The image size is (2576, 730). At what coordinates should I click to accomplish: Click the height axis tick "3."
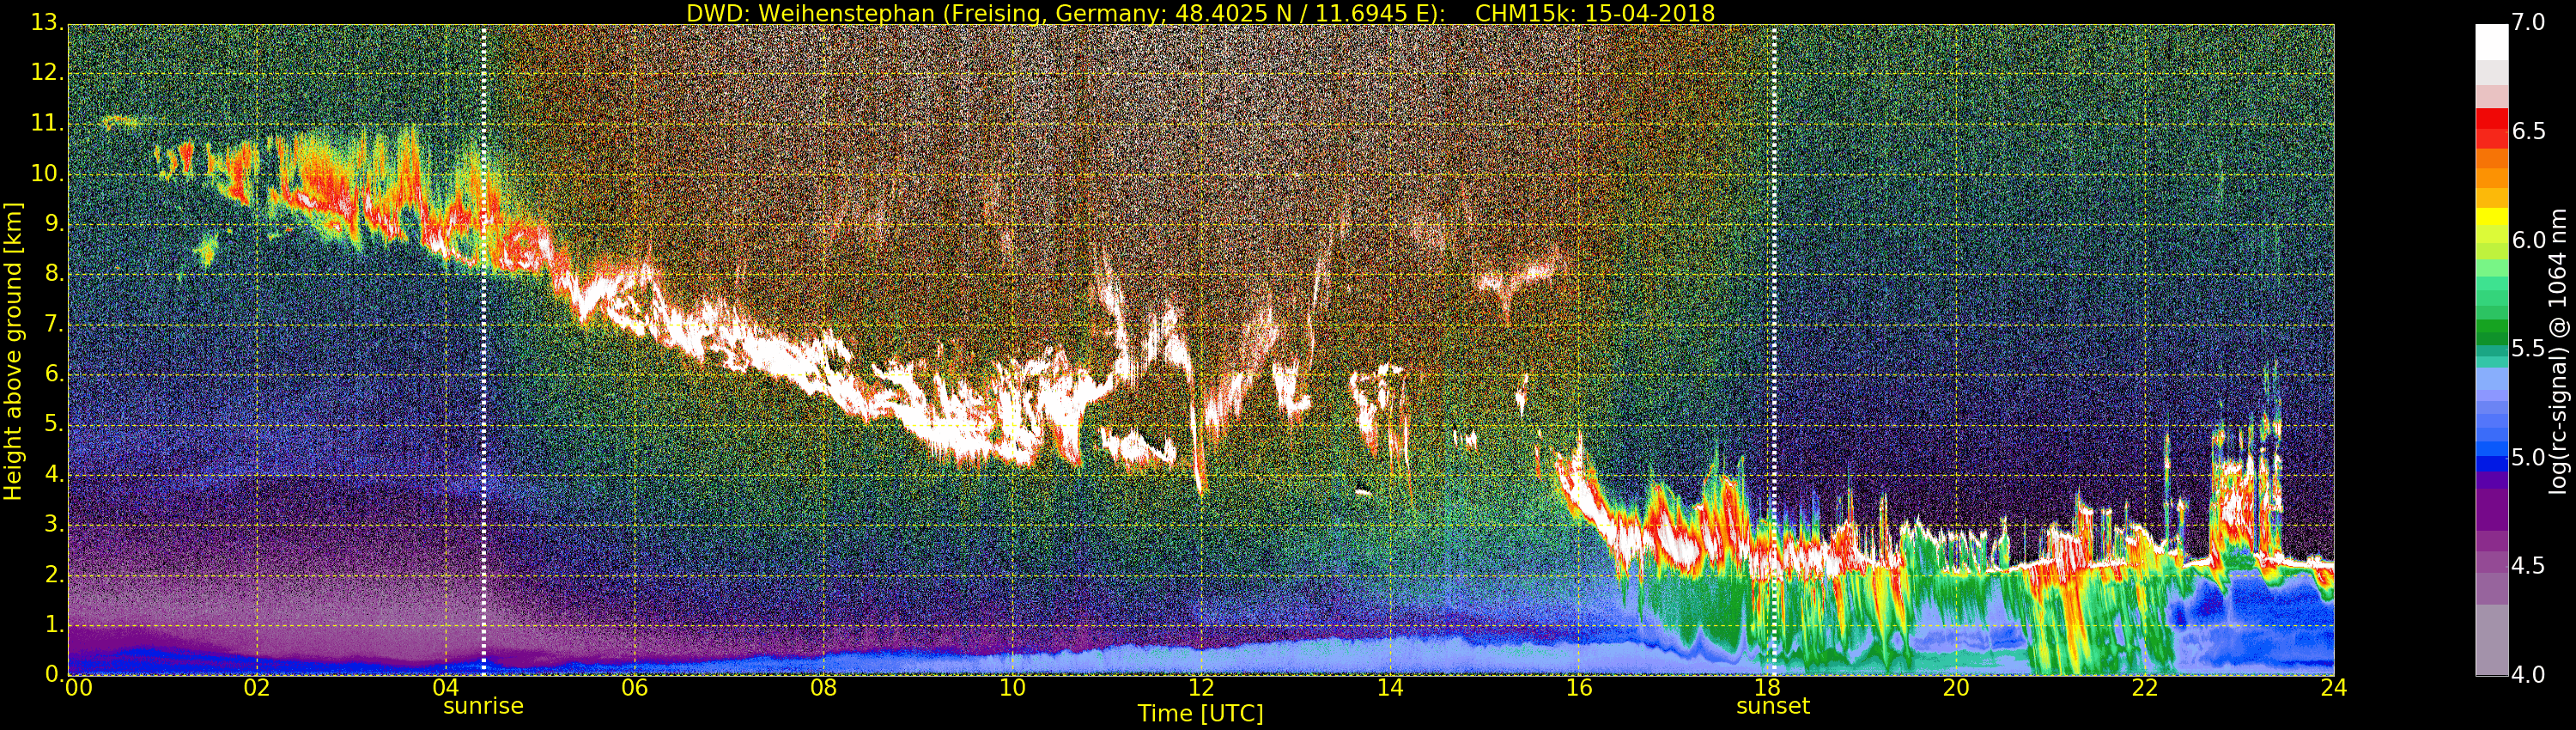[54, 525]
